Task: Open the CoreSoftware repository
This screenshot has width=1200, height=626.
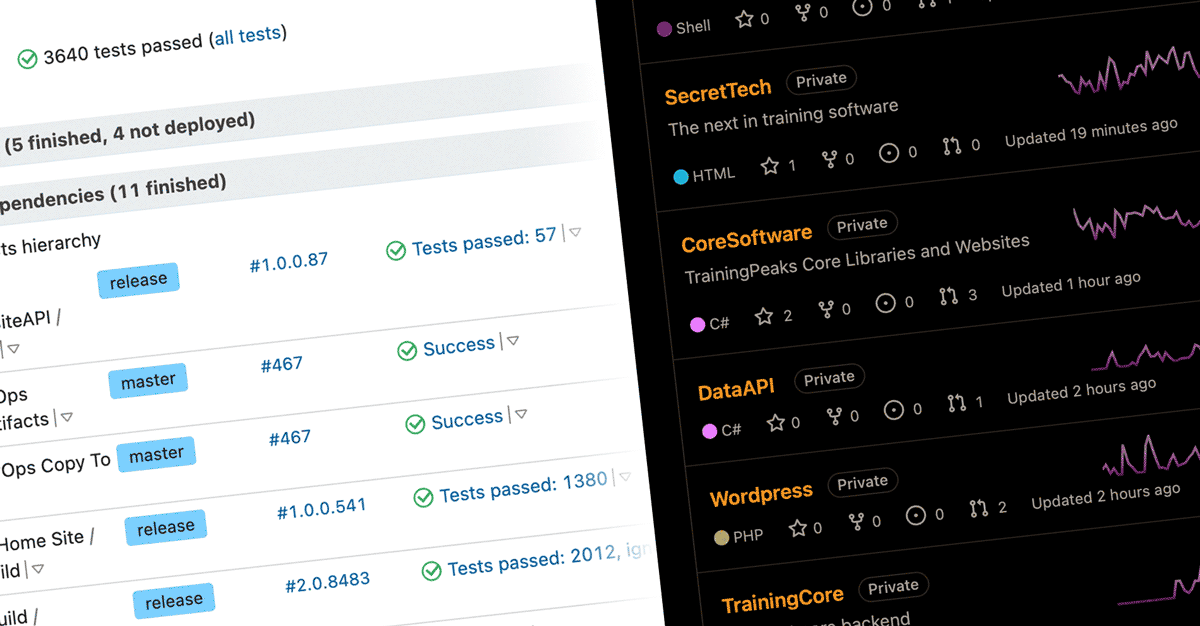Action: point(746,239)
